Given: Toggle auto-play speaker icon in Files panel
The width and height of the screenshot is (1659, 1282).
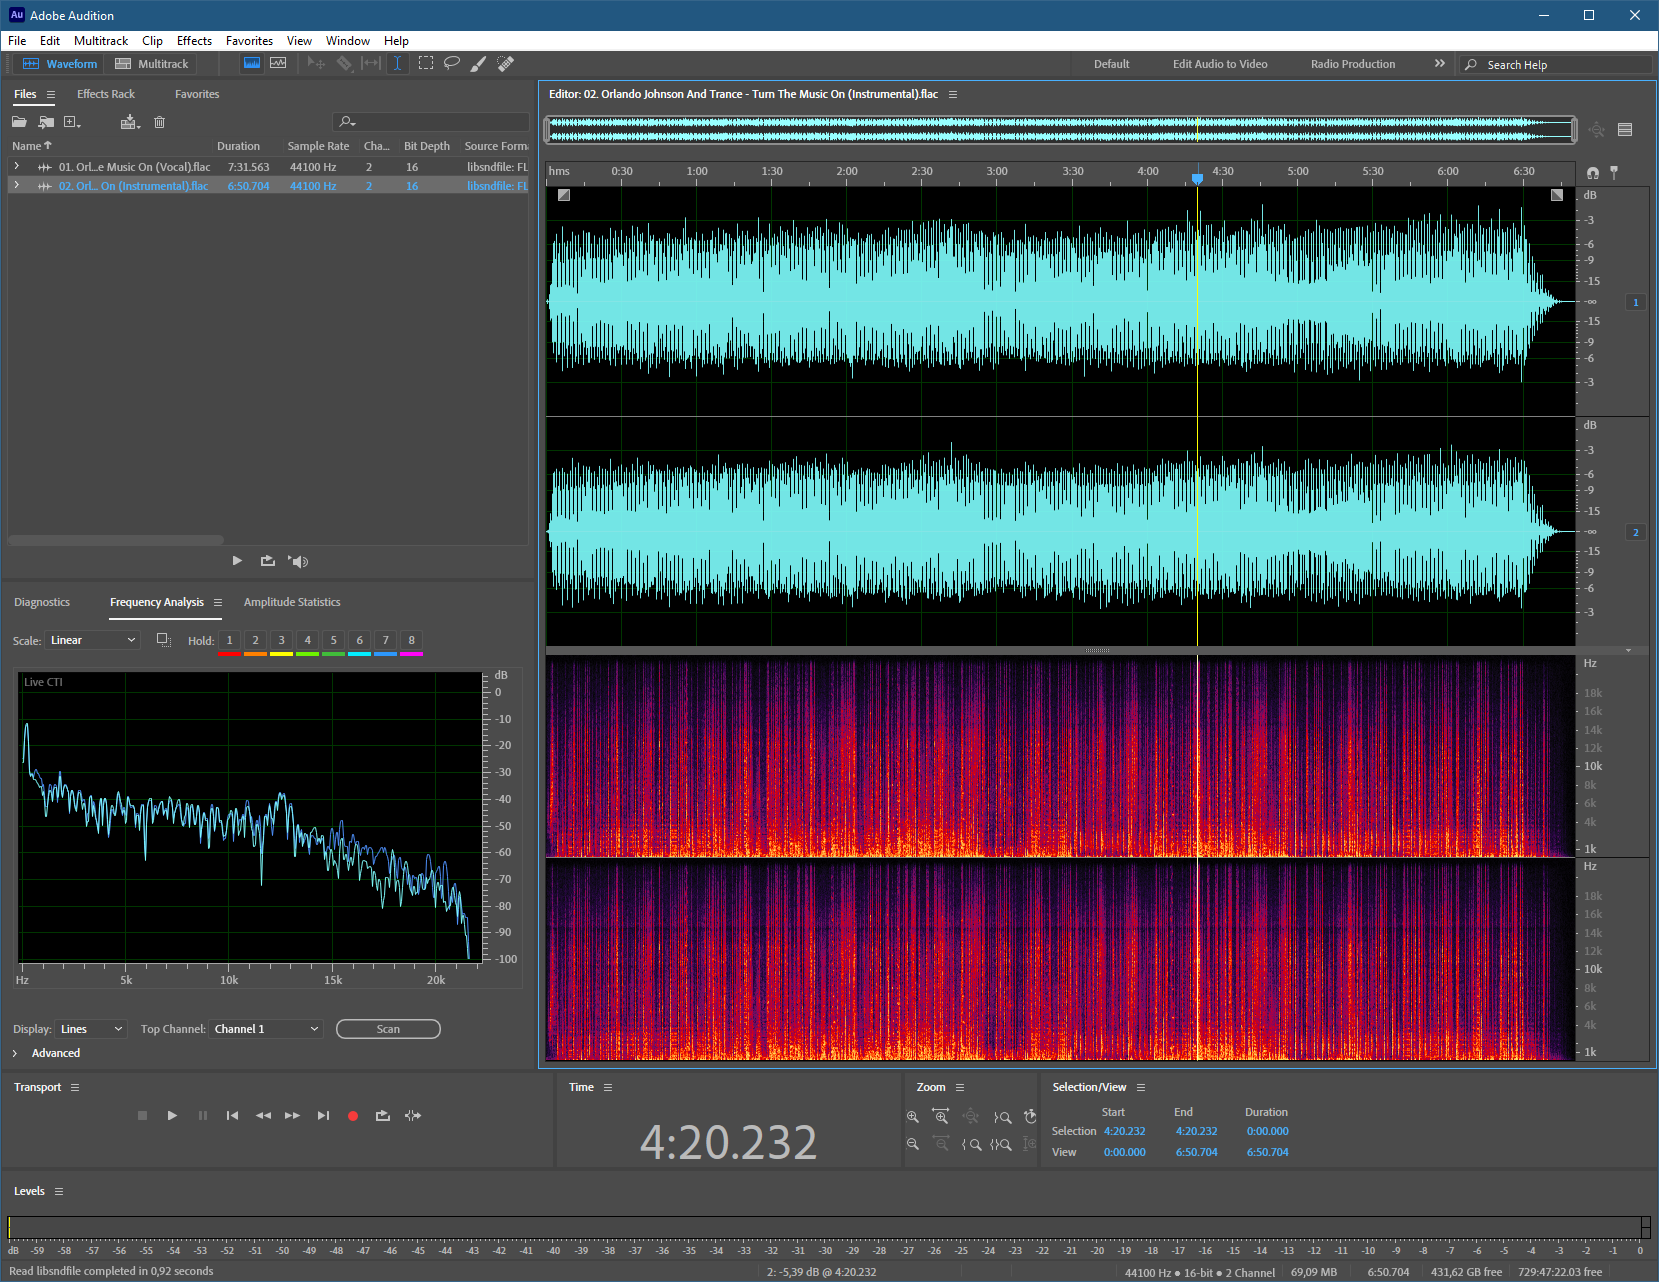Looking at the screenshot, I should tap(298, 561).
